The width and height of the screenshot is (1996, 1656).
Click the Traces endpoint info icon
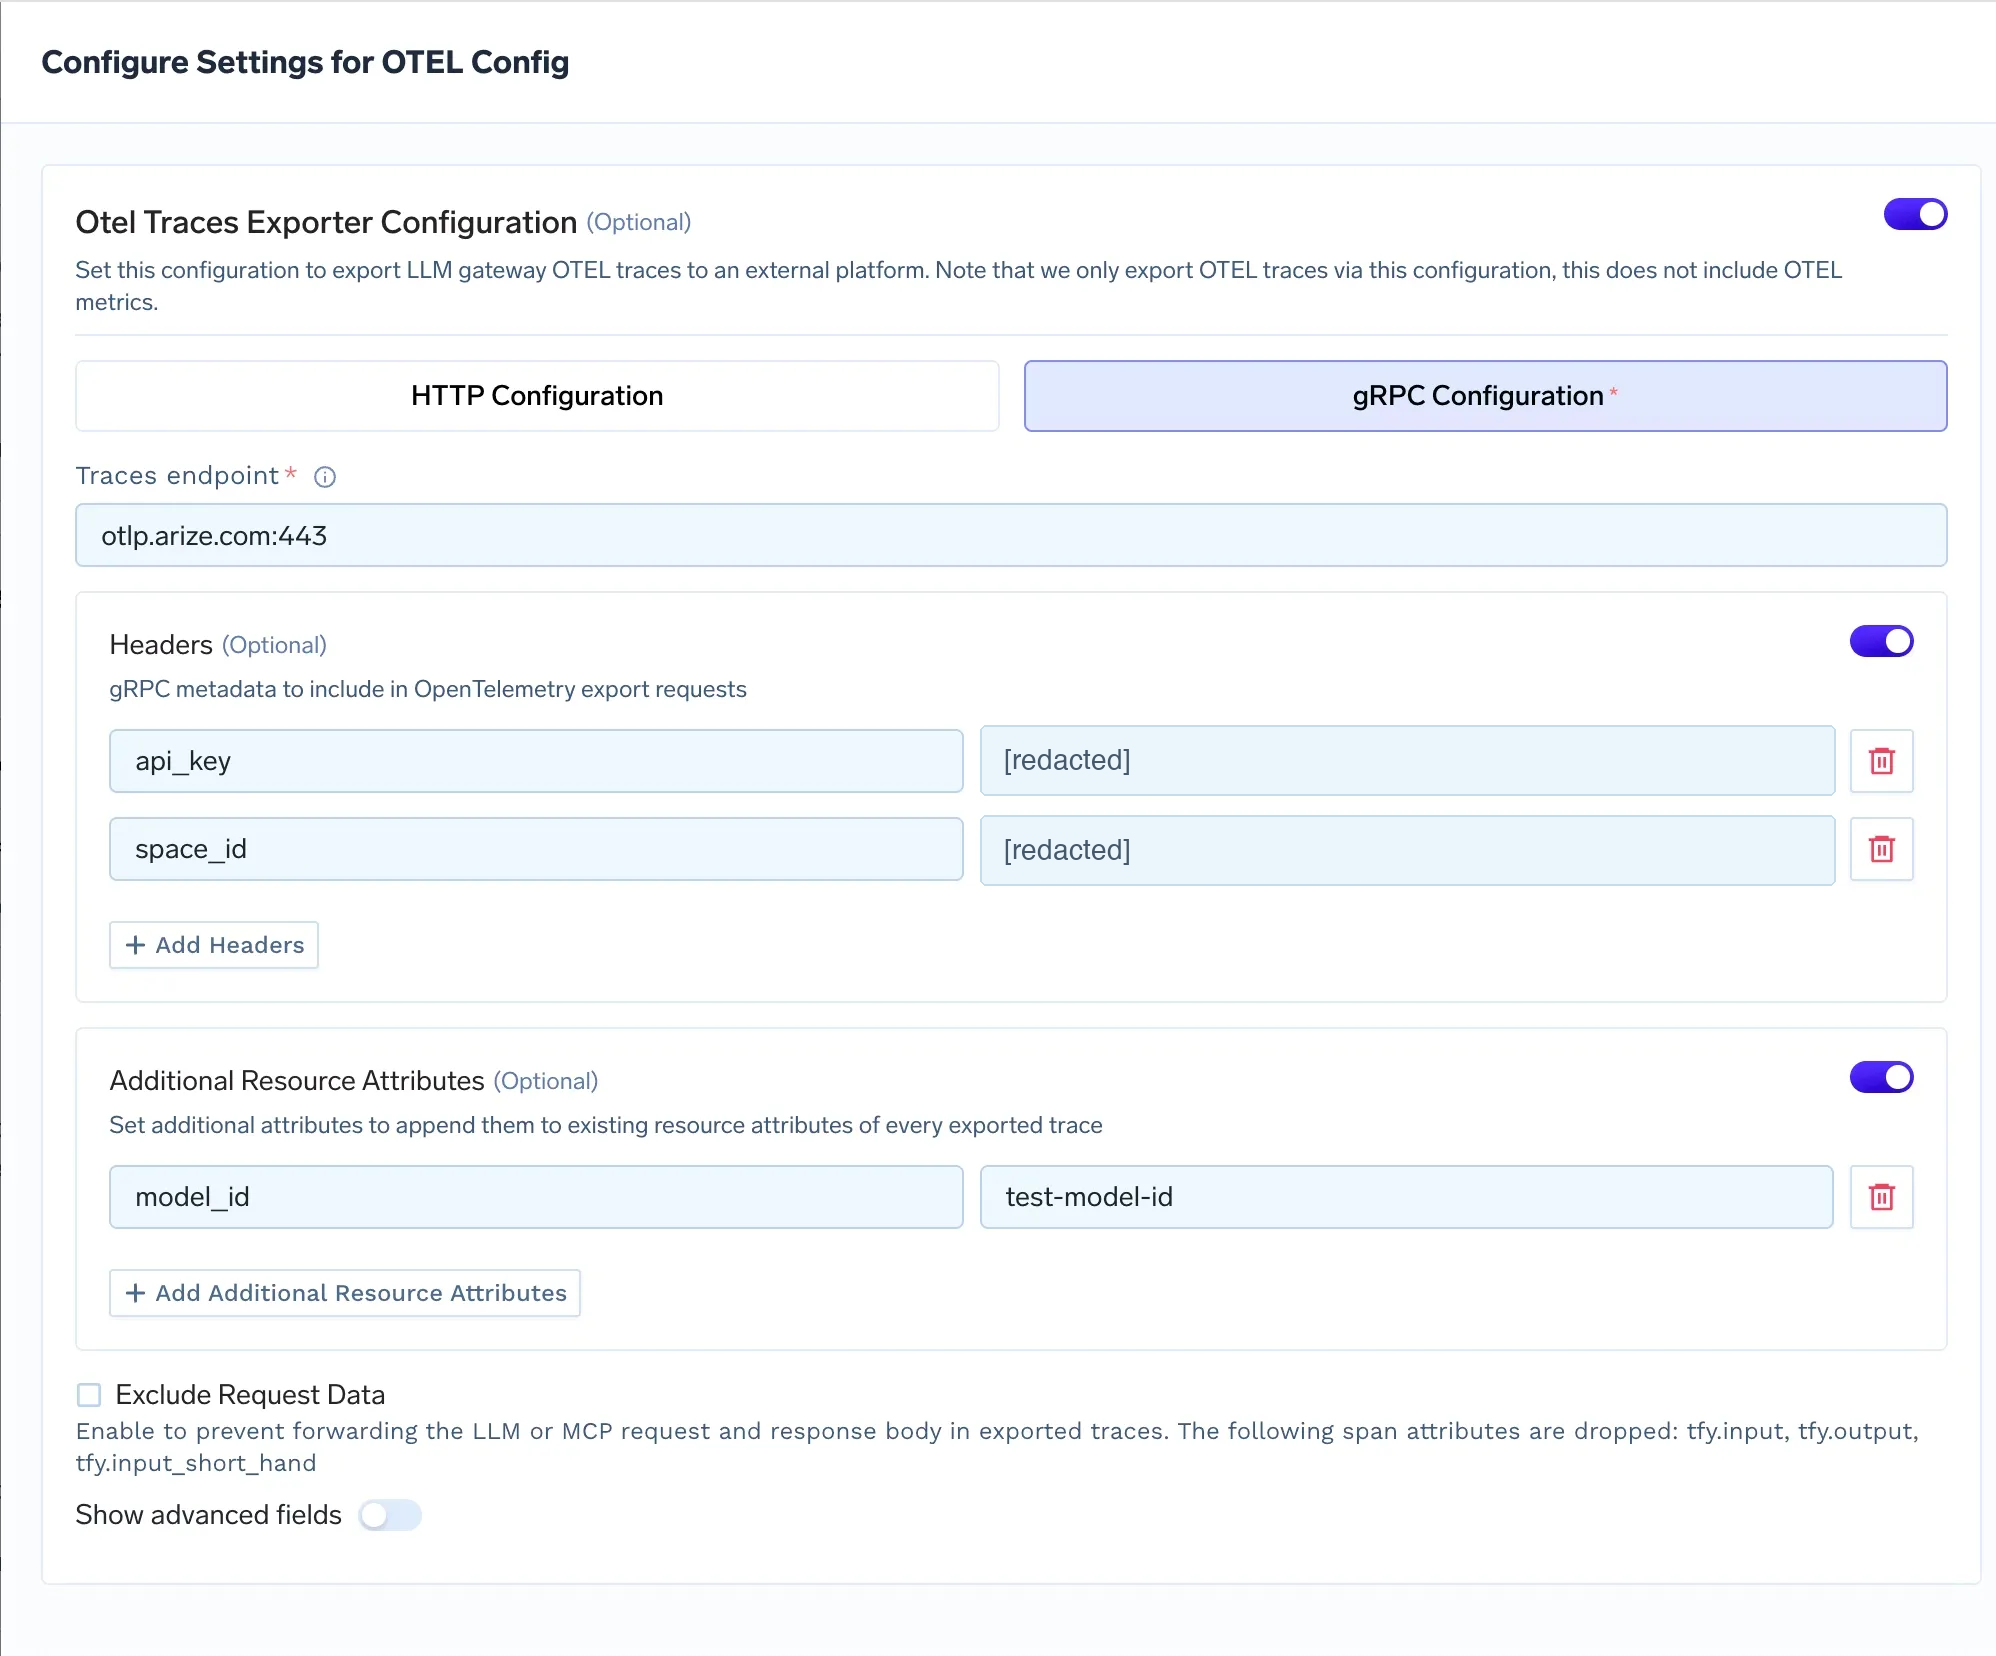pos(325,477)
